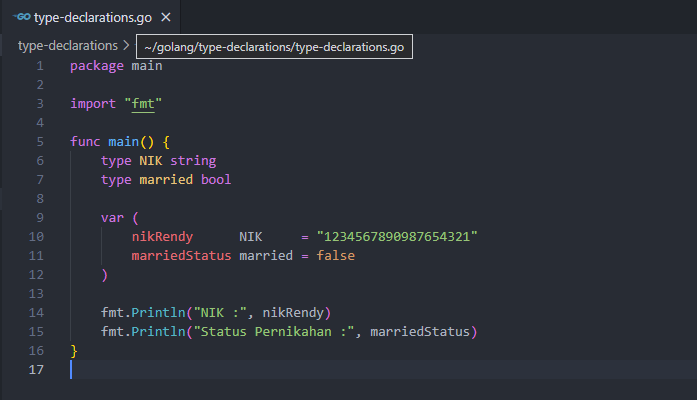Click the "nikRendy" variable on line 10

(x=162, y=237)
